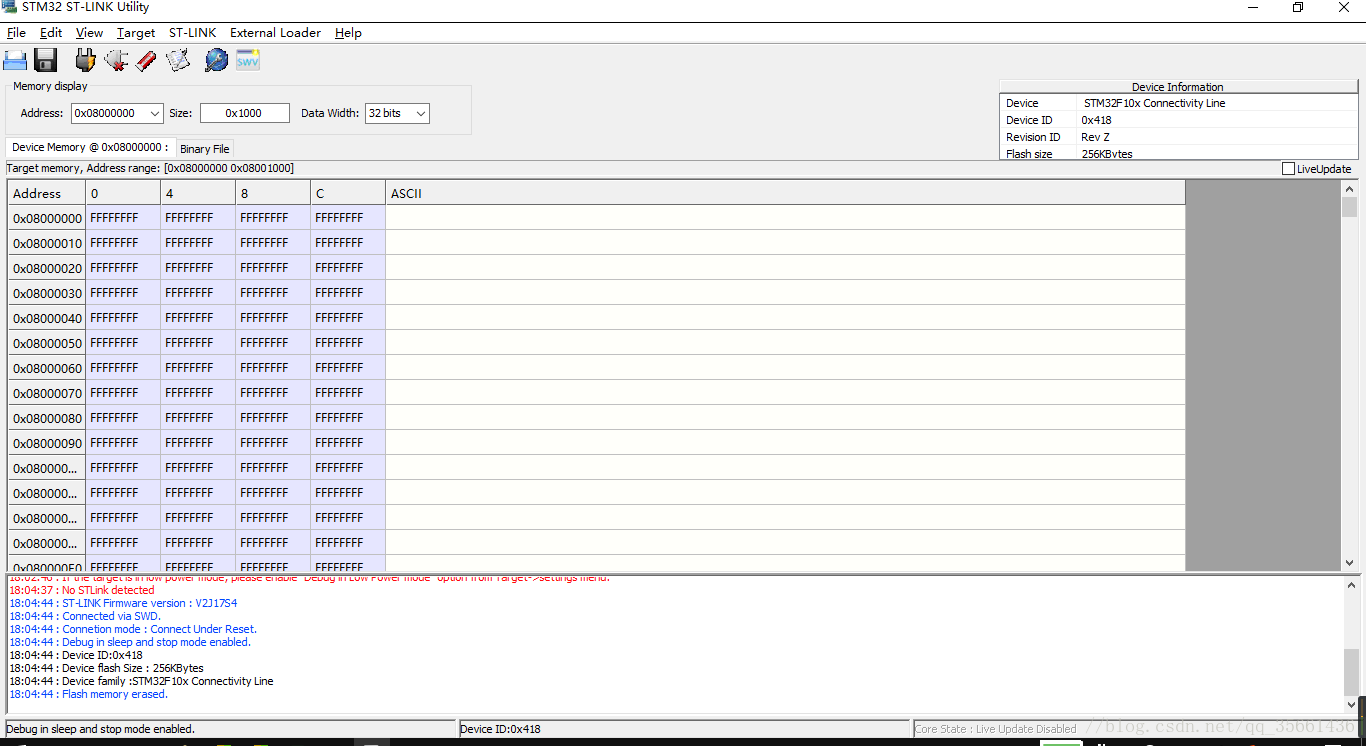Click the "Connected via SWD." log line
This screenshot has height=746, width=1366.
coord(85,616)
